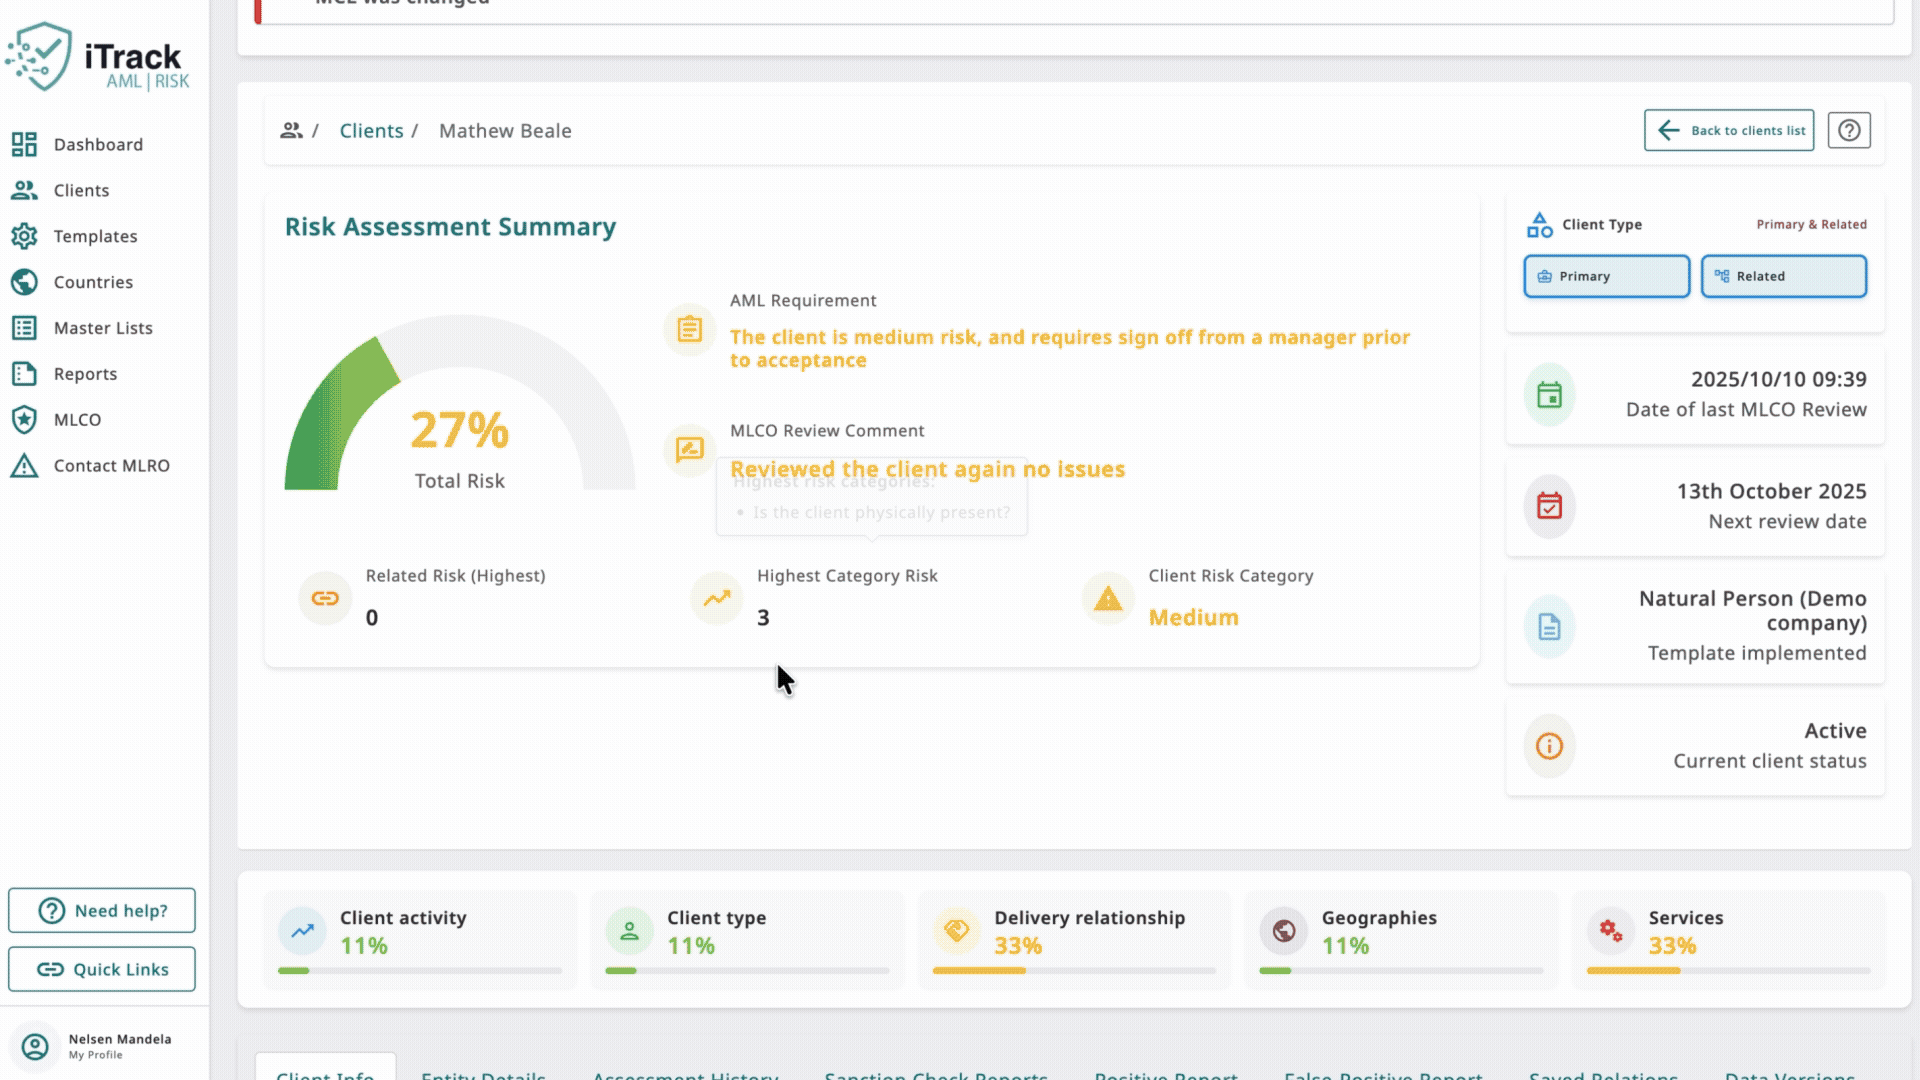Expand the Quick Links panel
The height and width of the screenshot is (1080, 1920).
click(x=101, y=969)
